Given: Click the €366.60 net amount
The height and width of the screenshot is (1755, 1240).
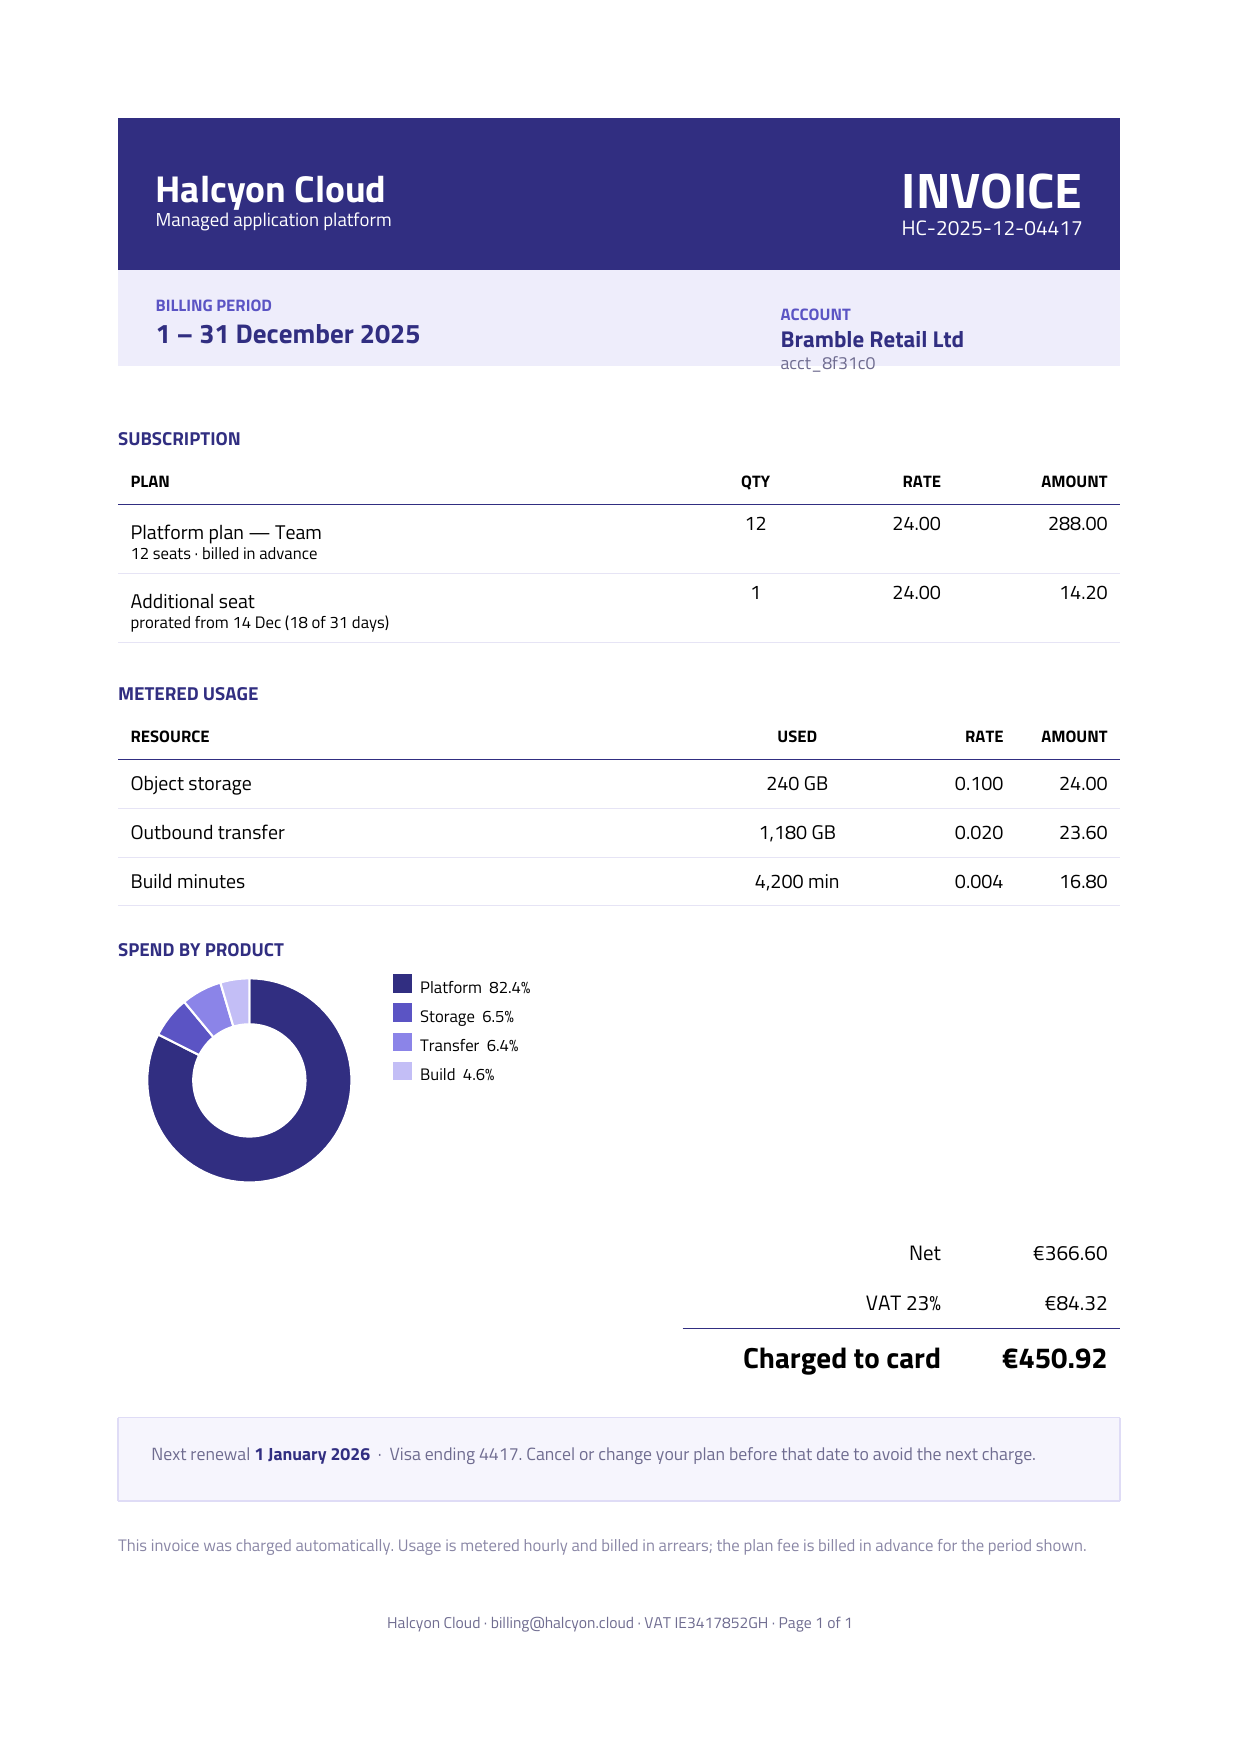Looking at the screenshot, I should (1070, 1254).
